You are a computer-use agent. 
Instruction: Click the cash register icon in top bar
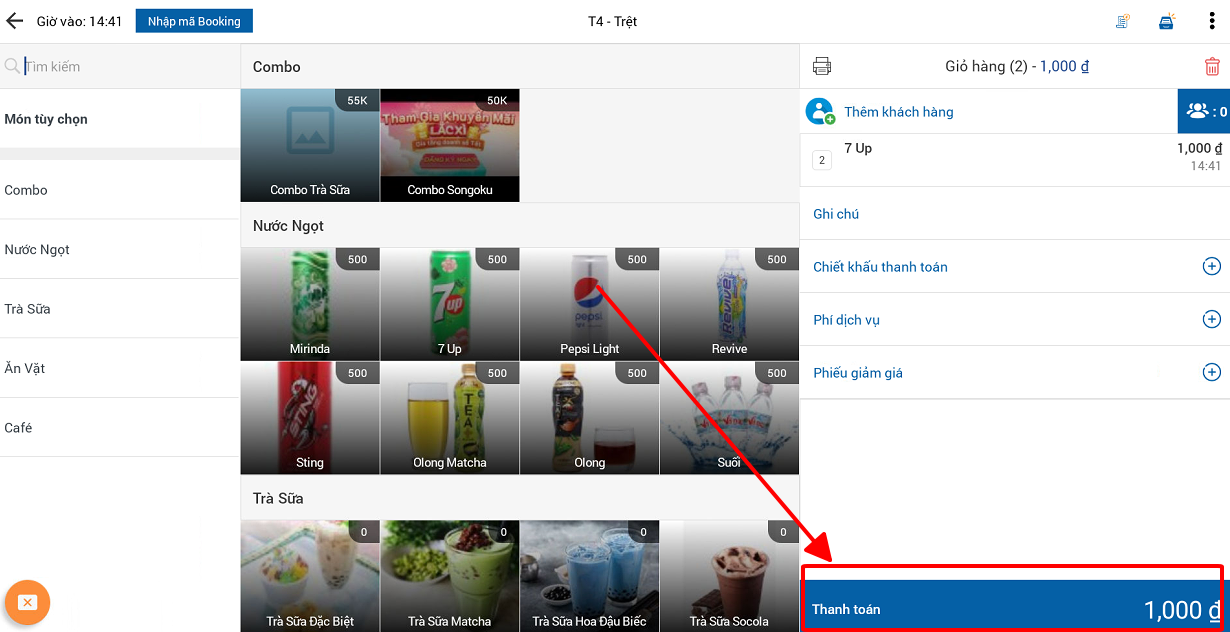pyautogui.click(x=1166, y=21)
